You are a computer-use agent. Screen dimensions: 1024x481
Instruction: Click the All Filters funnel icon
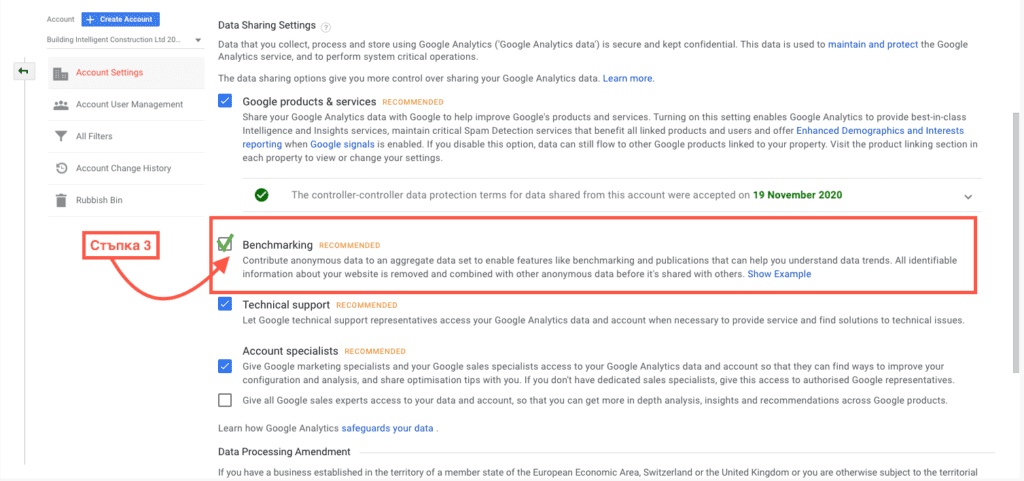tap(61, 137)
